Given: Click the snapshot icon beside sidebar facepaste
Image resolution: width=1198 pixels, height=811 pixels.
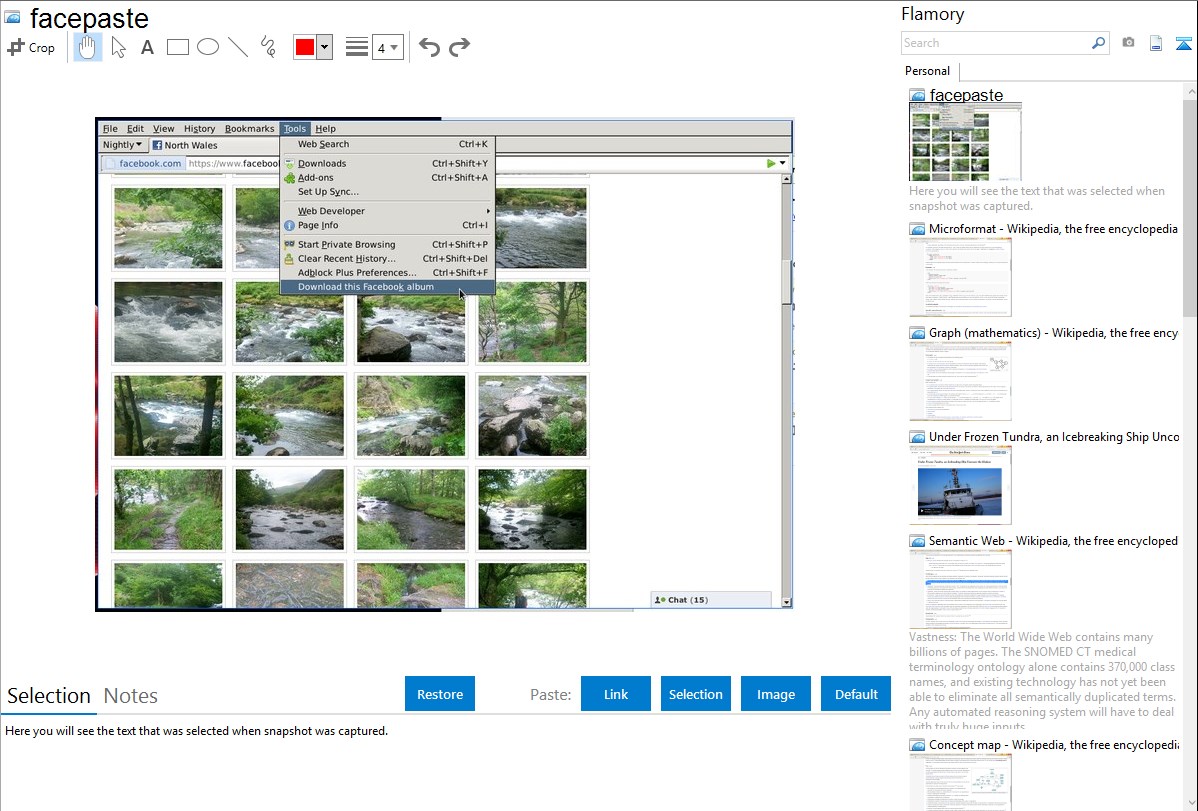Looking at the screenshot, I should click(x=917, y=96).
